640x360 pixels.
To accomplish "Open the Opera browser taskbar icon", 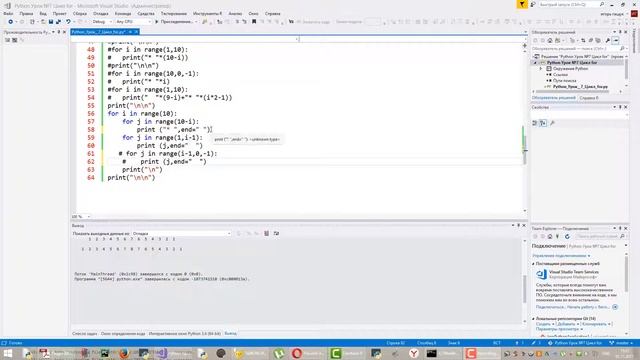I will click(x=297, y=353).
